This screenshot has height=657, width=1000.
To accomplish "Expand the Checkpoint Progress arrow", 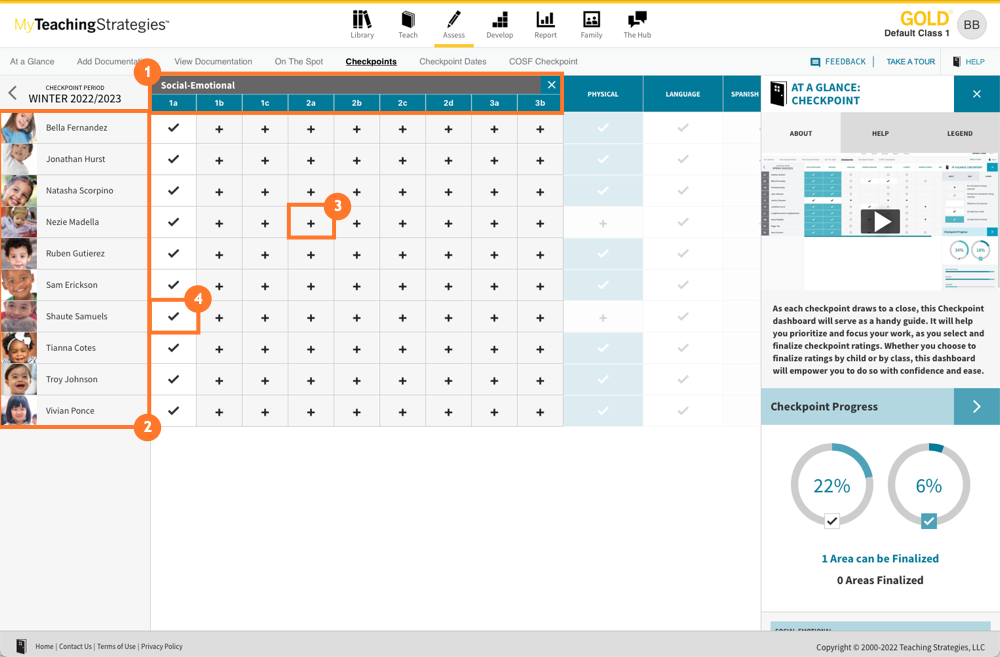I will (976, 407).
